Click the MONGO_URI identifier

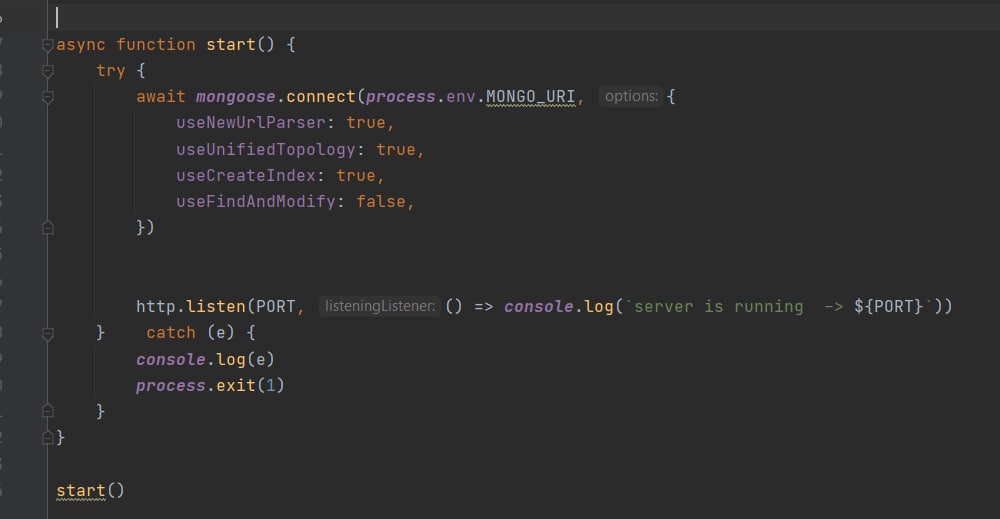(531, 97)
